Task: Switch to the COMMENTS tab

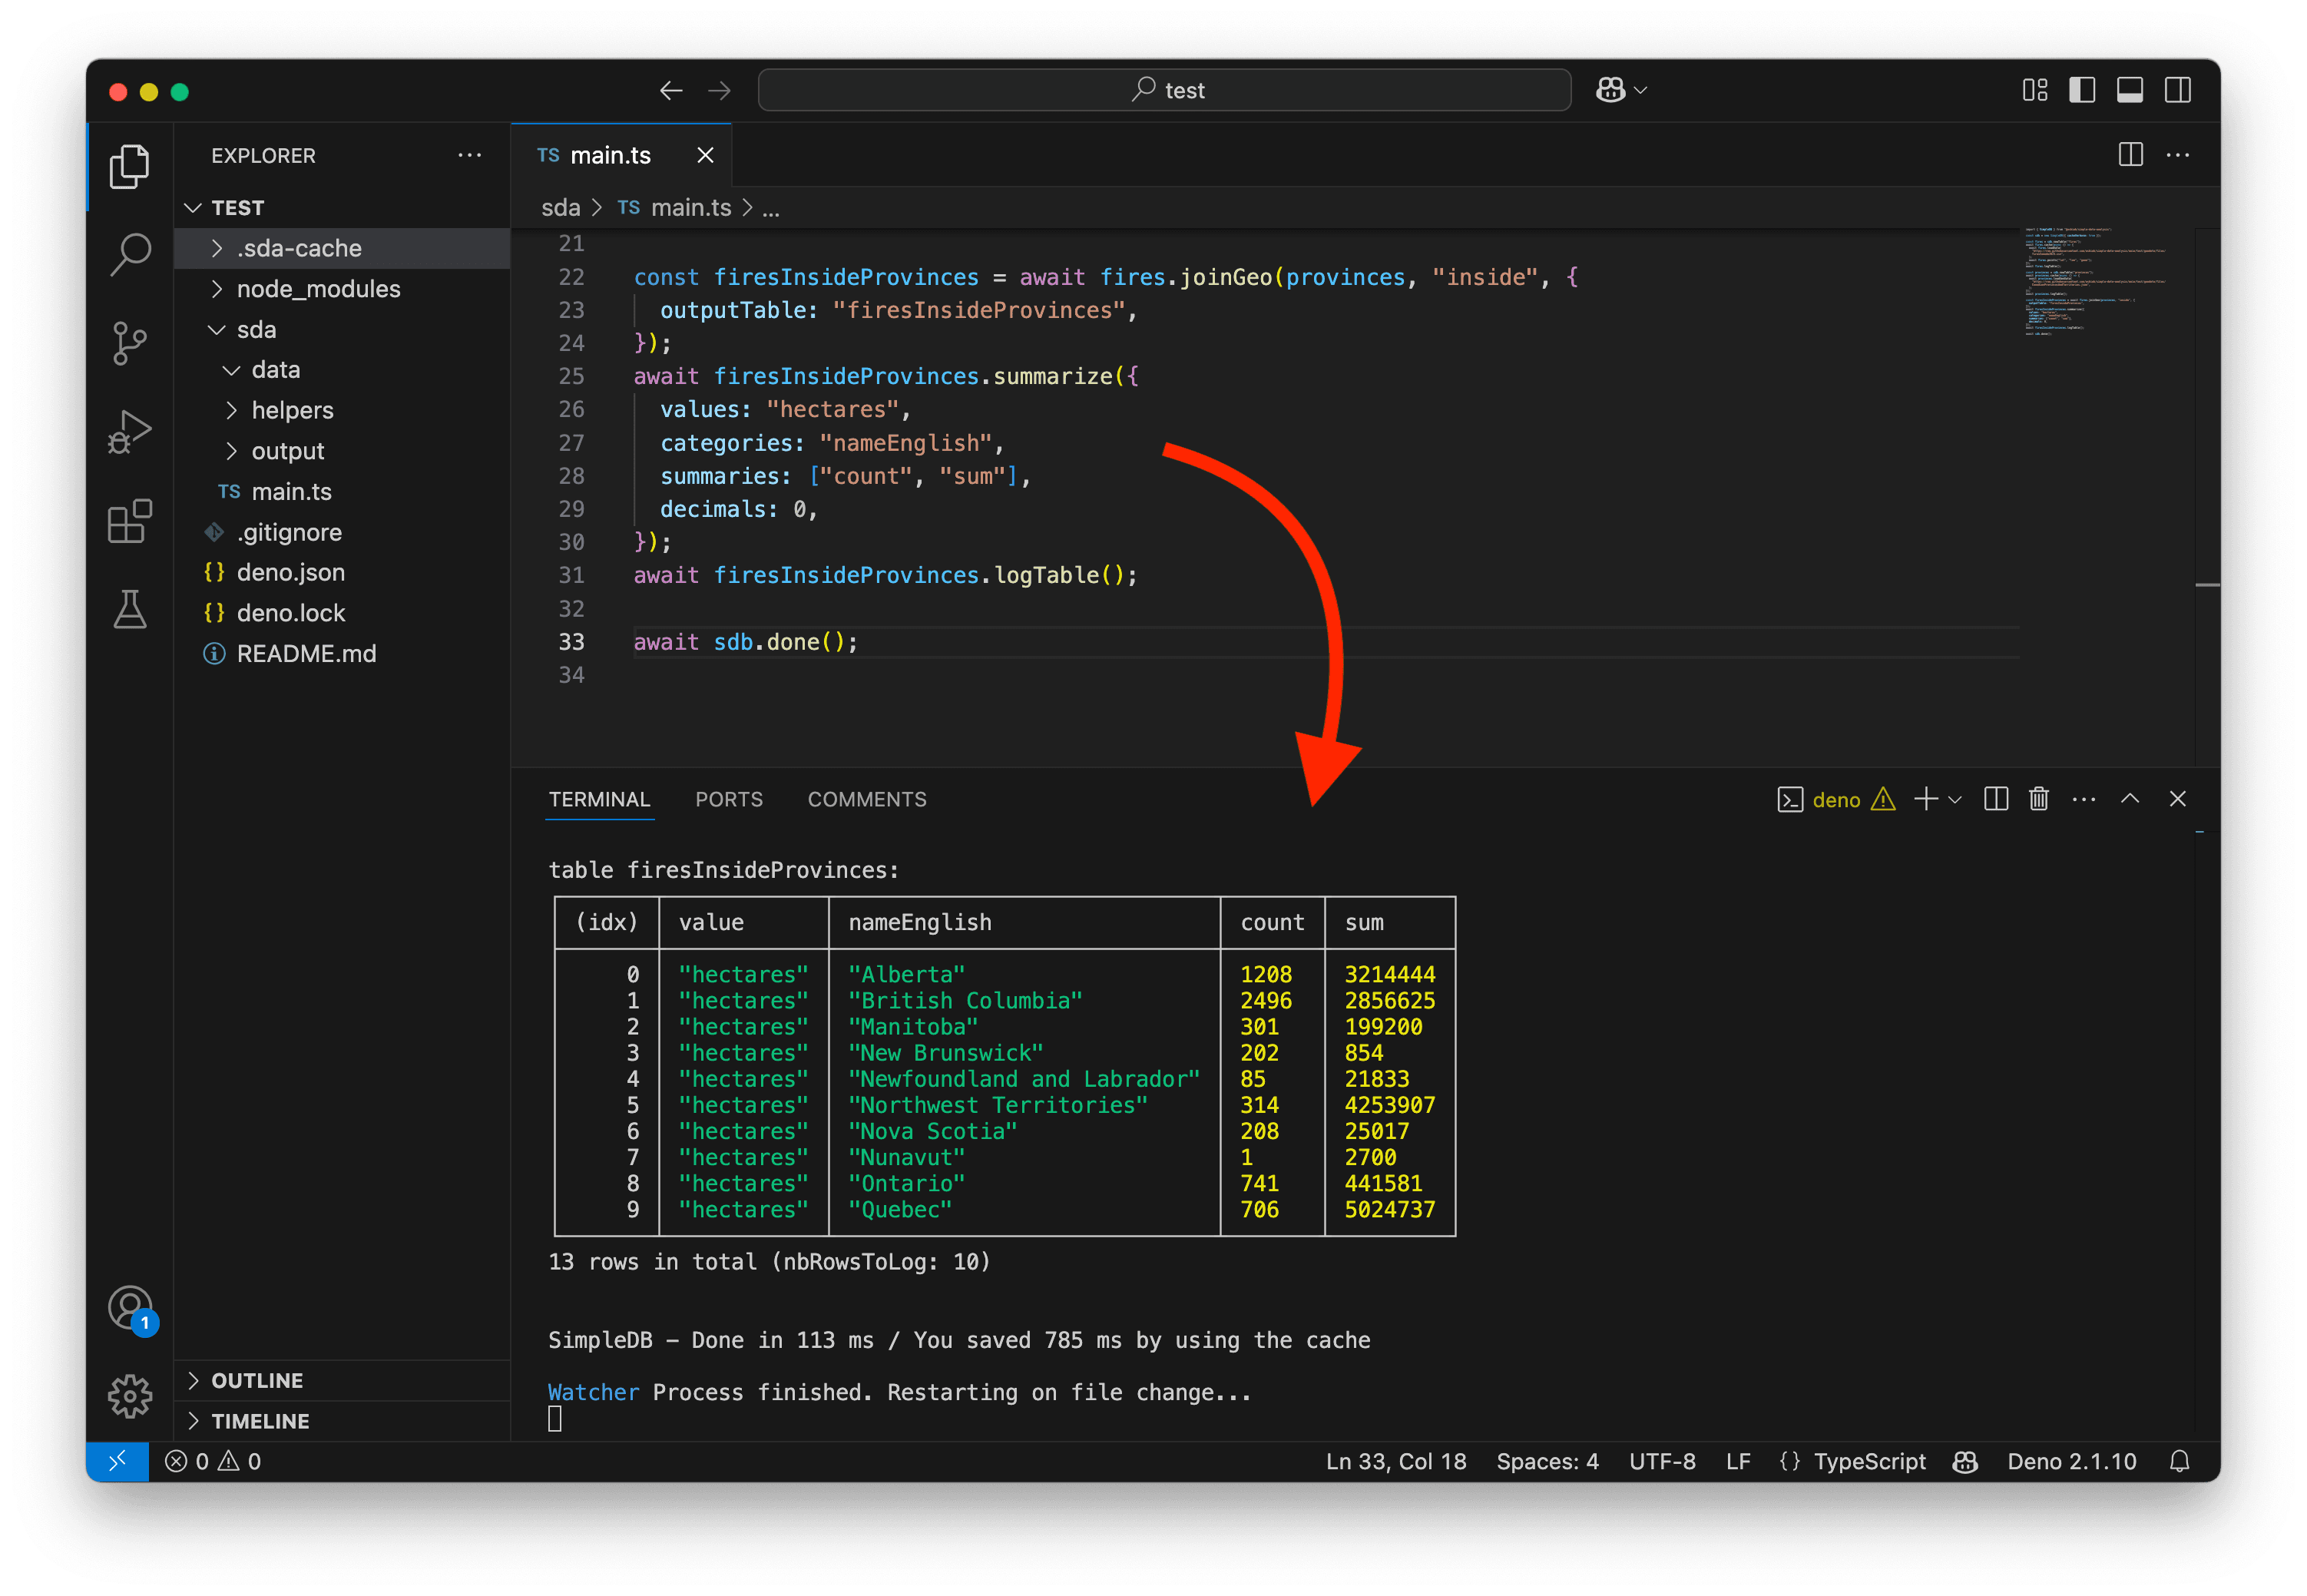Action: click(867, 799)
